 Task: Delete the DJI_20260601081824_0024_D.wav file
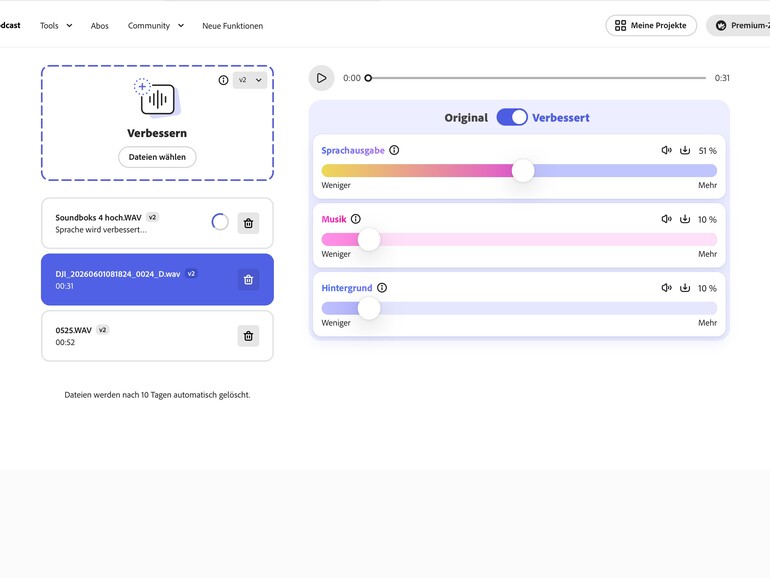pyautogui.click(x=248, y=279)
